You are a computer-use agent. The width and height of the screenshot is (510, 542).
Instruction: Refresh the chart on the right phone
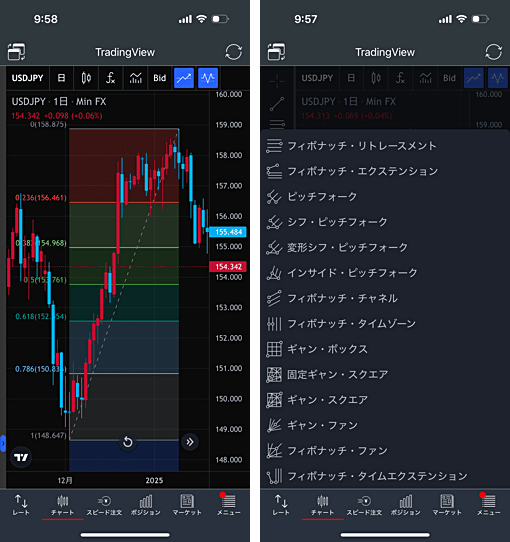493,52
